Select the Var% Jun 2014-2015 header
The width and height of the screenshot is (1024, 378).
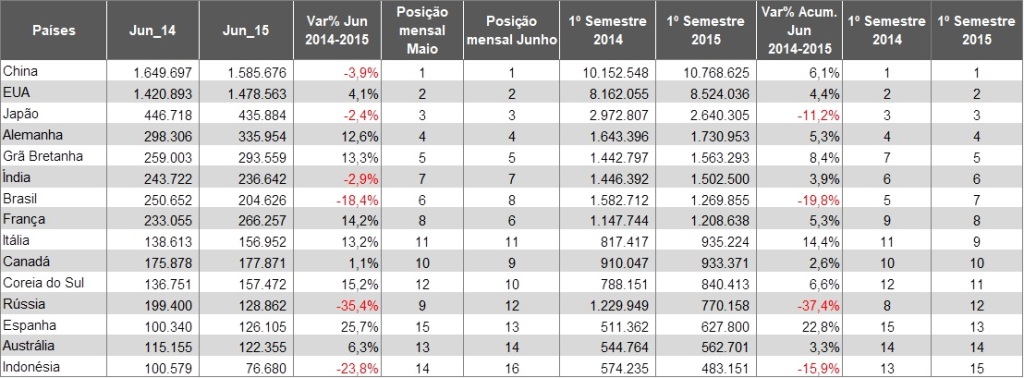click(338, 31)
